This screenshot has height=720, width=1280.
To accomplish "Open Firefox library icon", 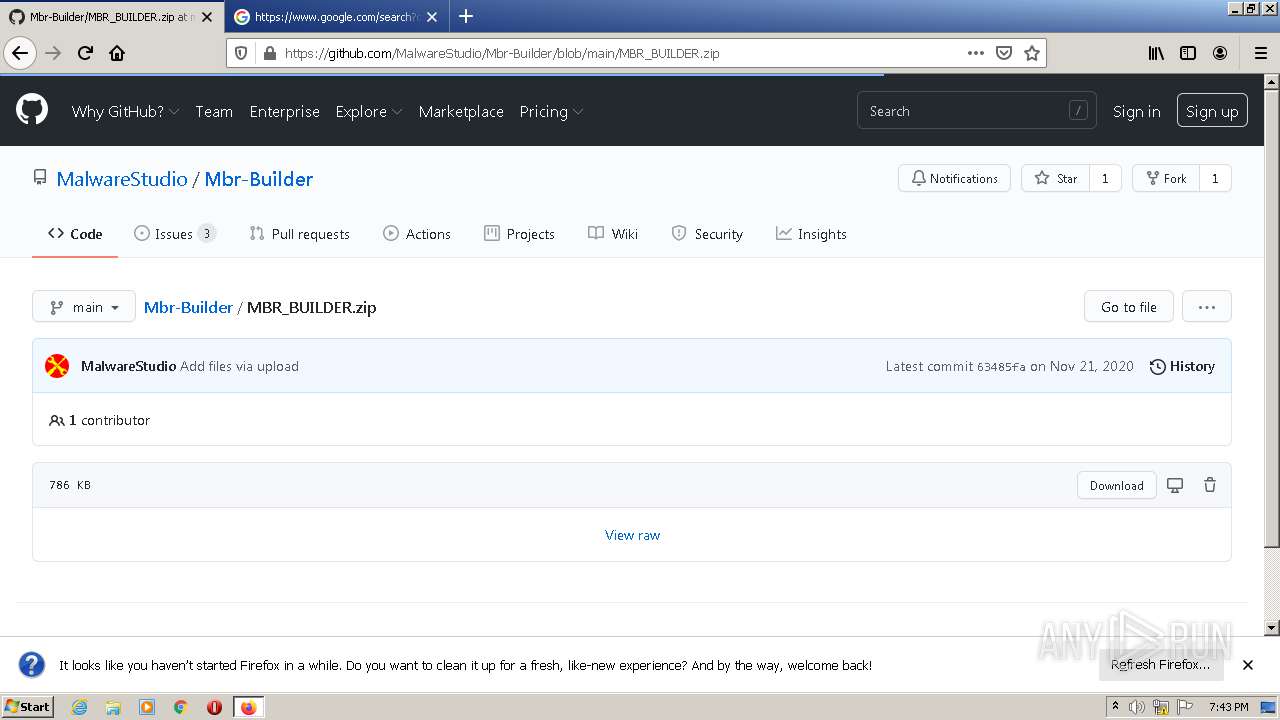I will [1156, 53].
